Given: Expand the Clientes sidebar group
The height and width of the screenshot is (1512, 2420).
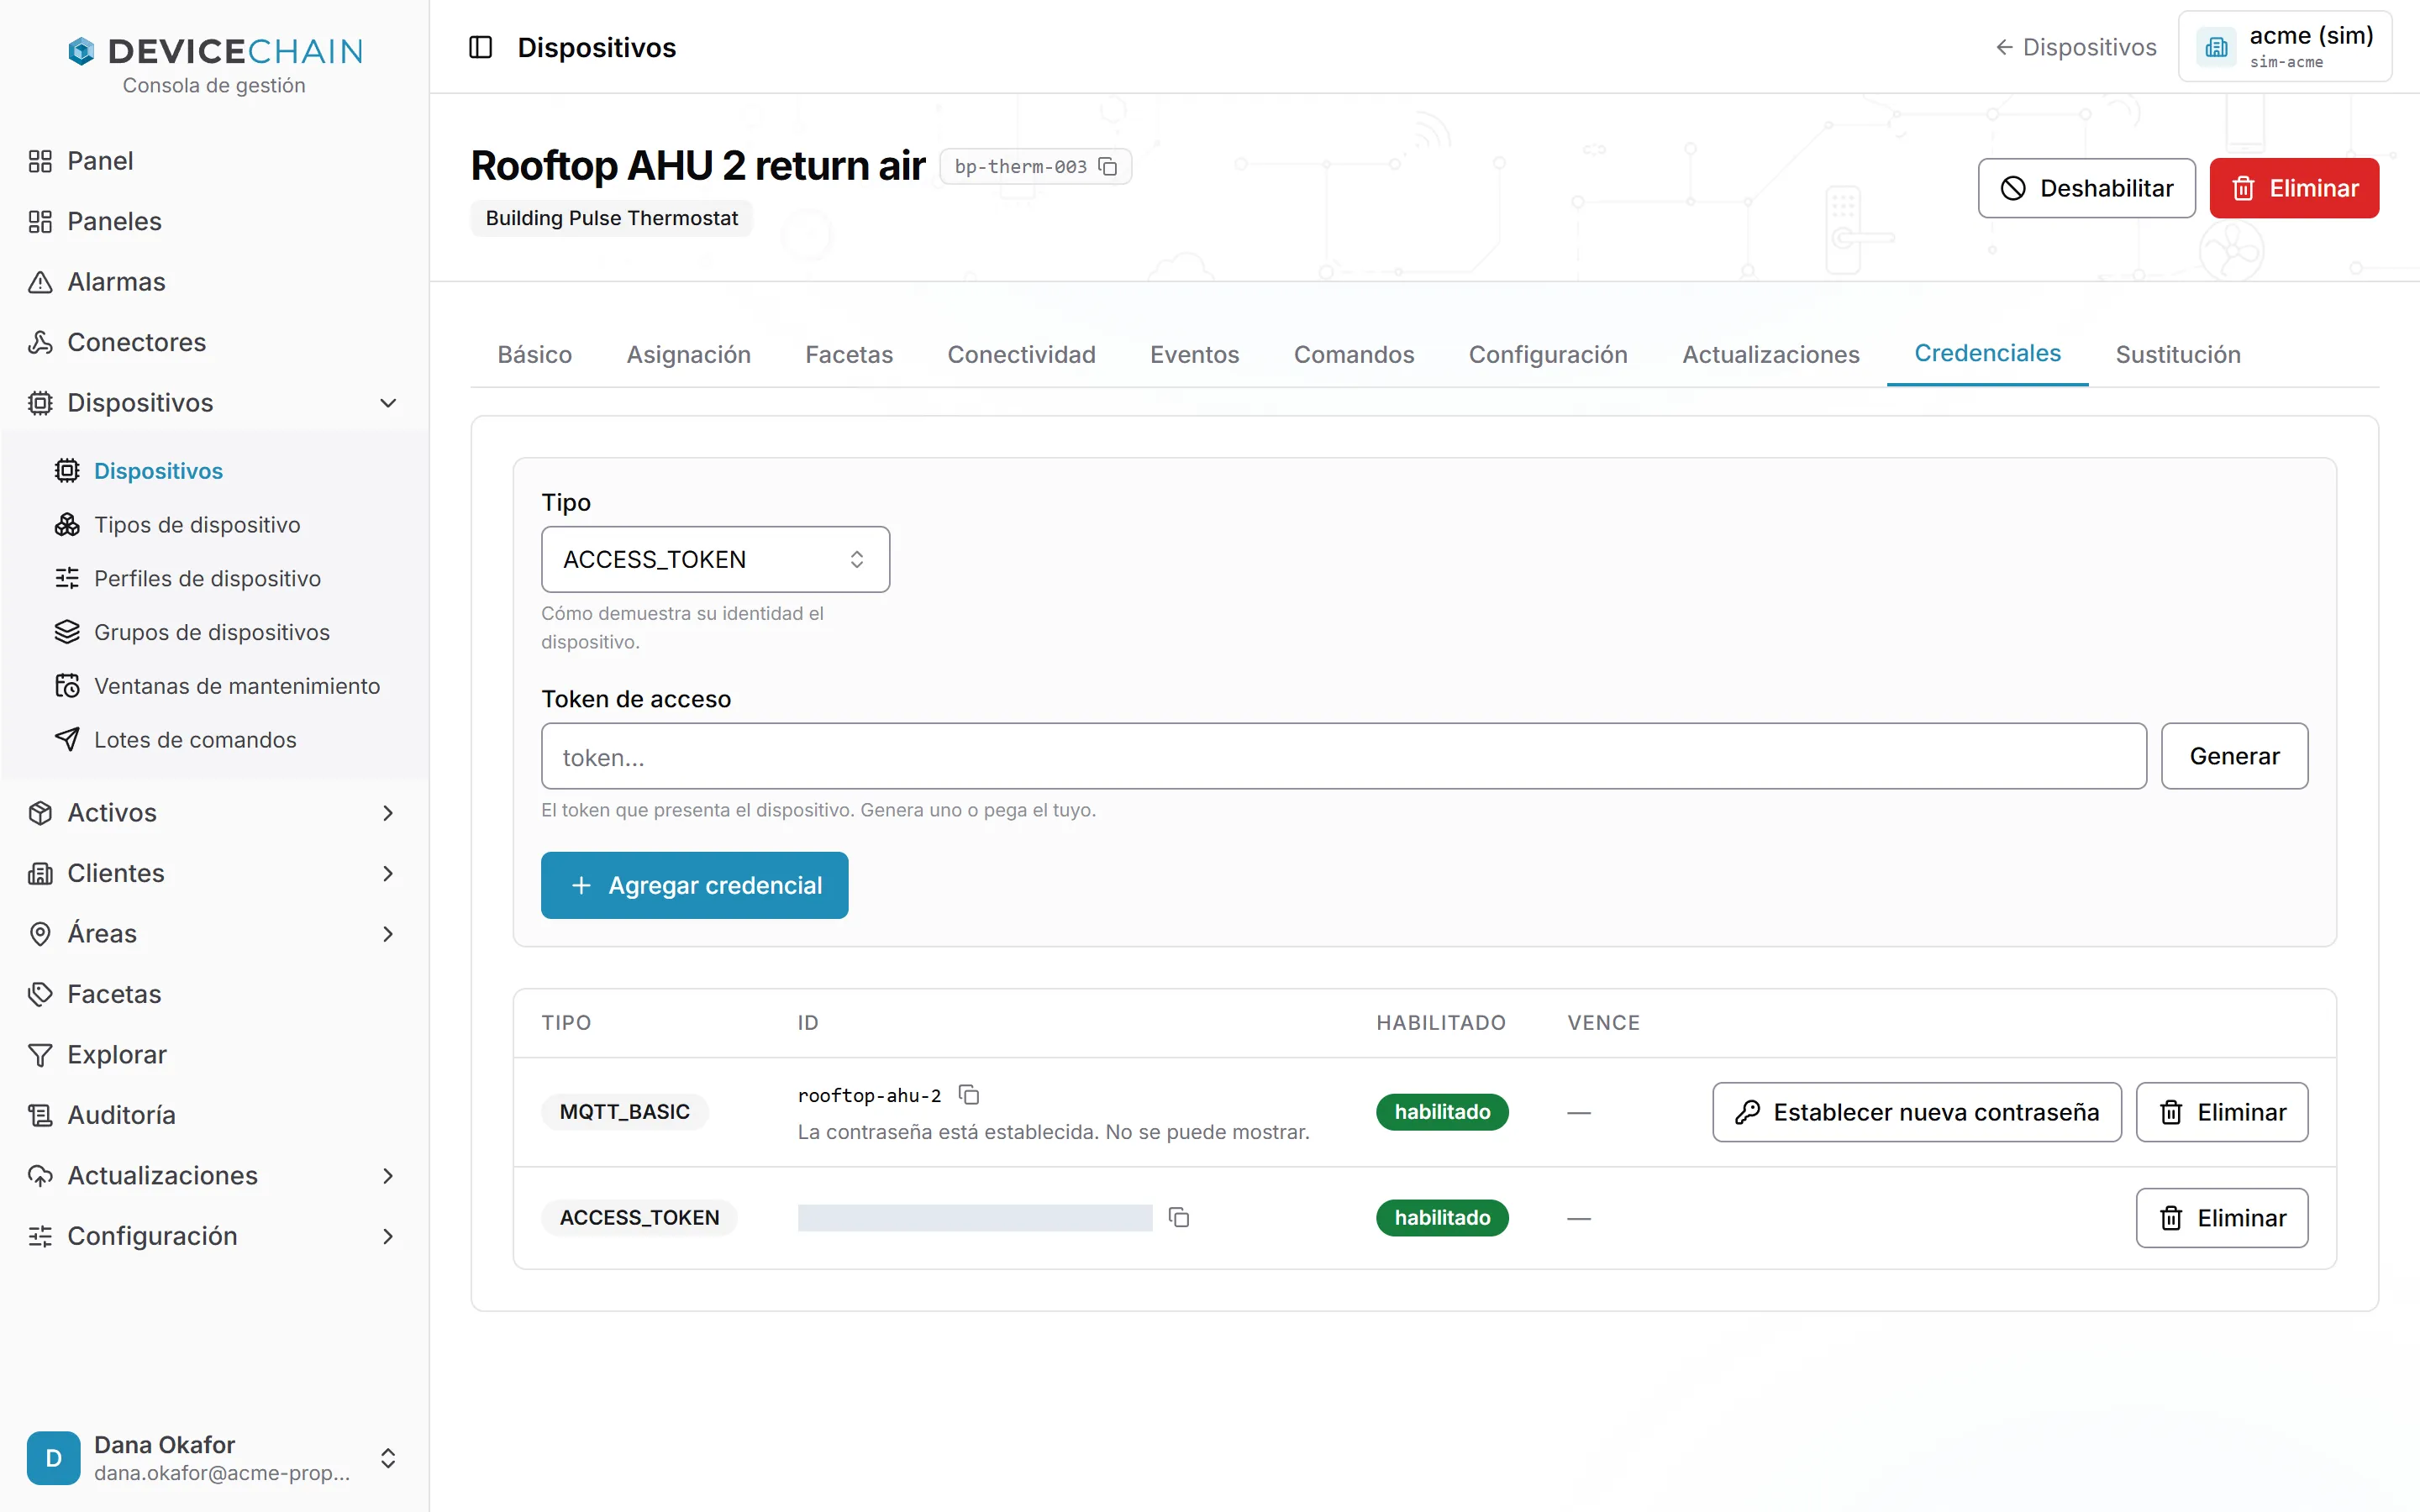Looking at the screenshot, I should pyautogui.click(x=214, y=873).
